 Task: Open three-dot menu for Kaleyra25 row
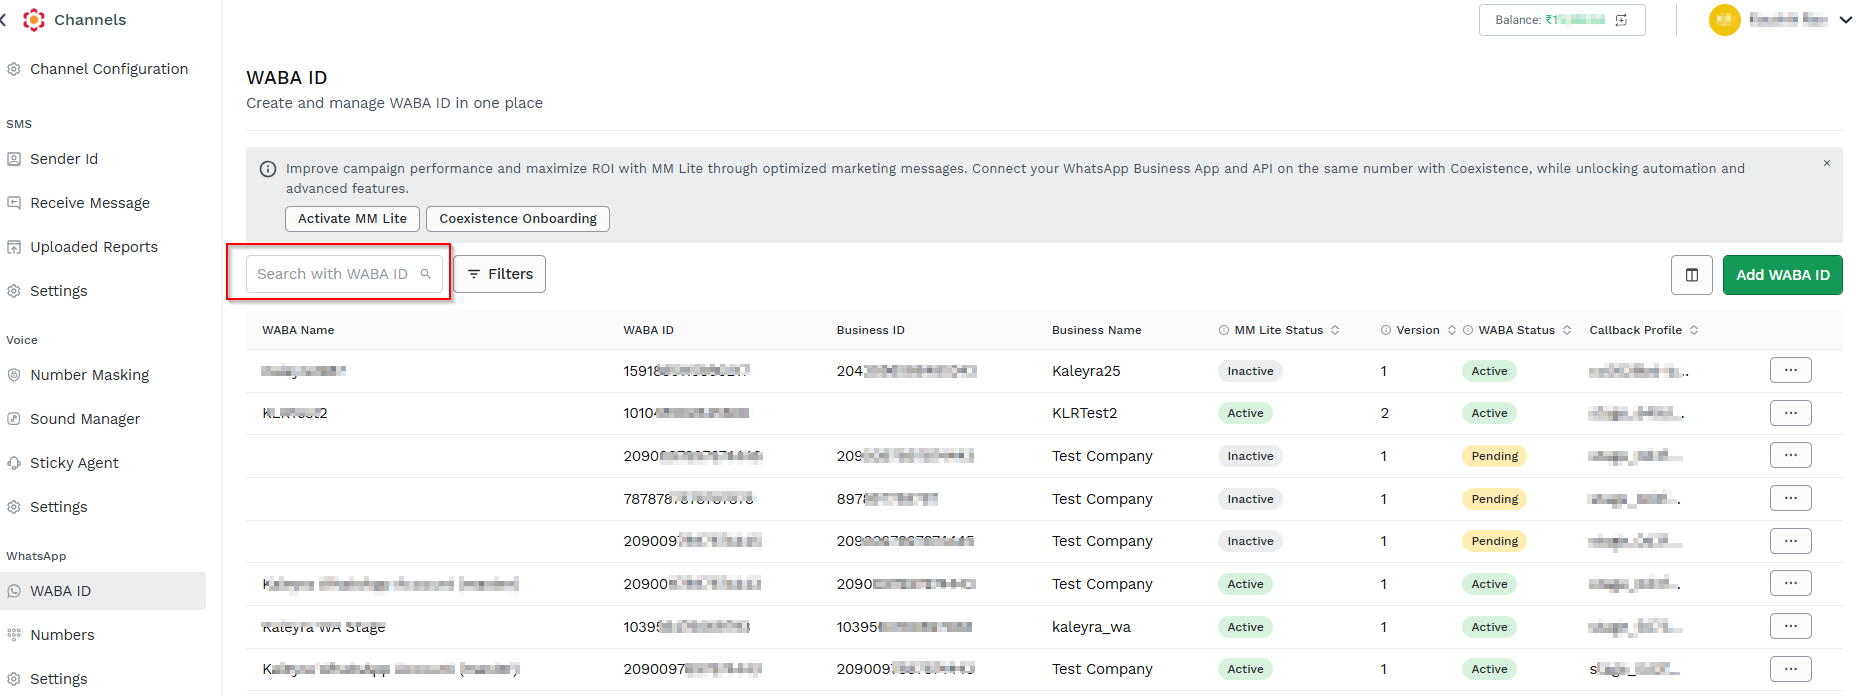(x=1790, y=370)
